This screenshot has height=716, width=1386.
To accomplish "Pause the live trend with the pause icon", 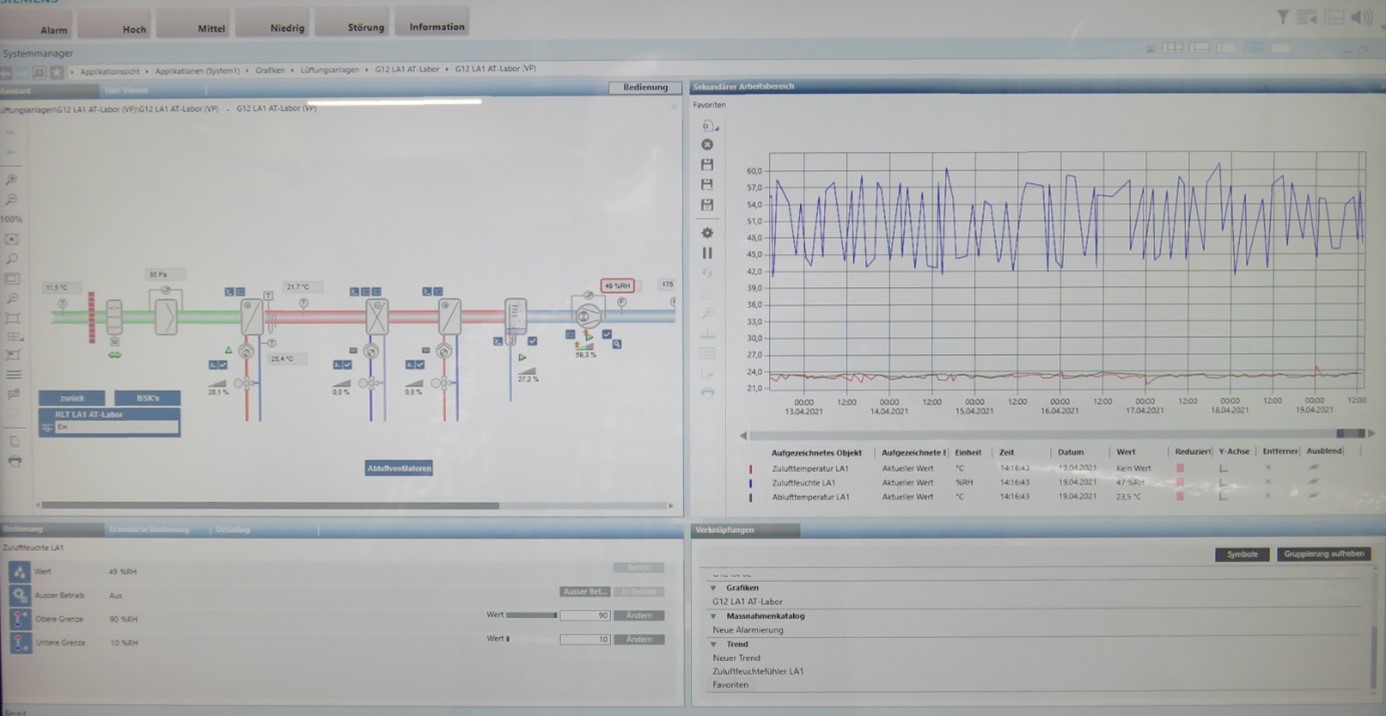I will [x=707, y=253].
